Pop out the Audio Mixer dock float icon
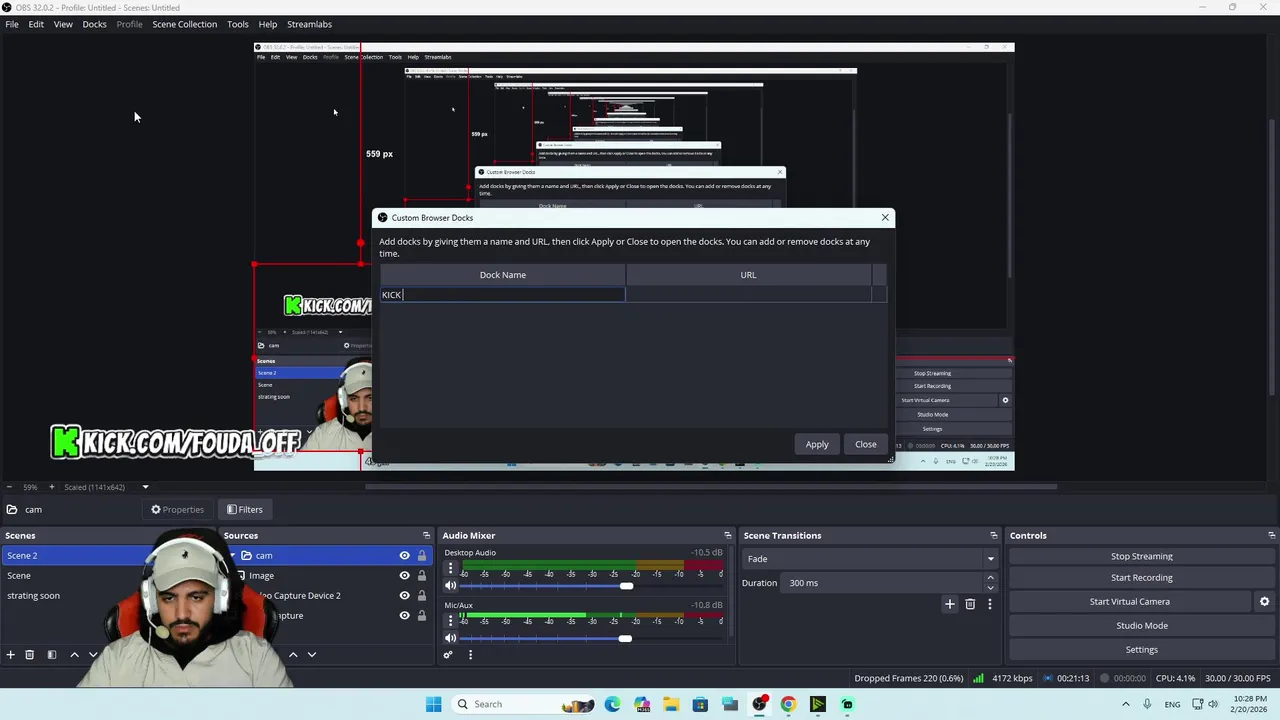This screenshot has height=720, width=1280. pos(728,536)
